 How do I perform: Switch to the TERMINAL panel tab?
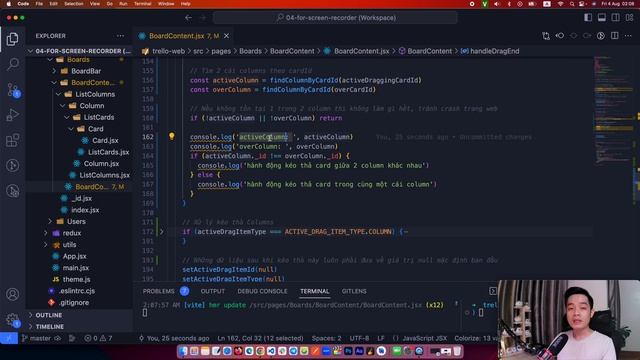(x=315, y=291)
